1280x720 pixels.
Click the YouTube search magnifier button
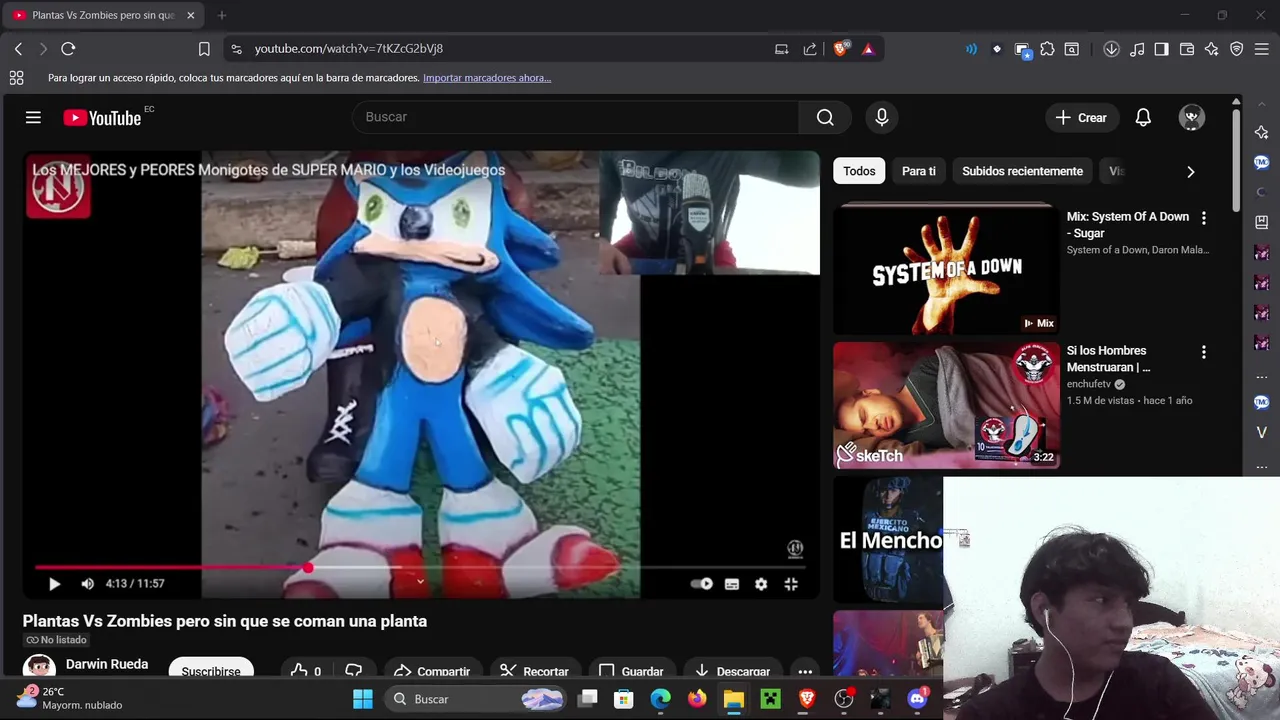coord(825,117)
